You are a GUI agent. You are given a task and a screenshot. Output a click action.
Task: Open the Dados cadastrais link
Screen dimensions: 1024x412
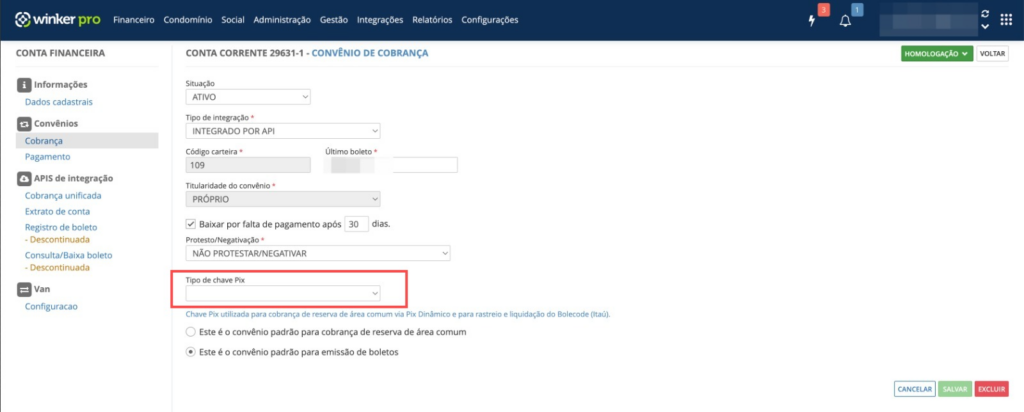click(x=59, y=102)
